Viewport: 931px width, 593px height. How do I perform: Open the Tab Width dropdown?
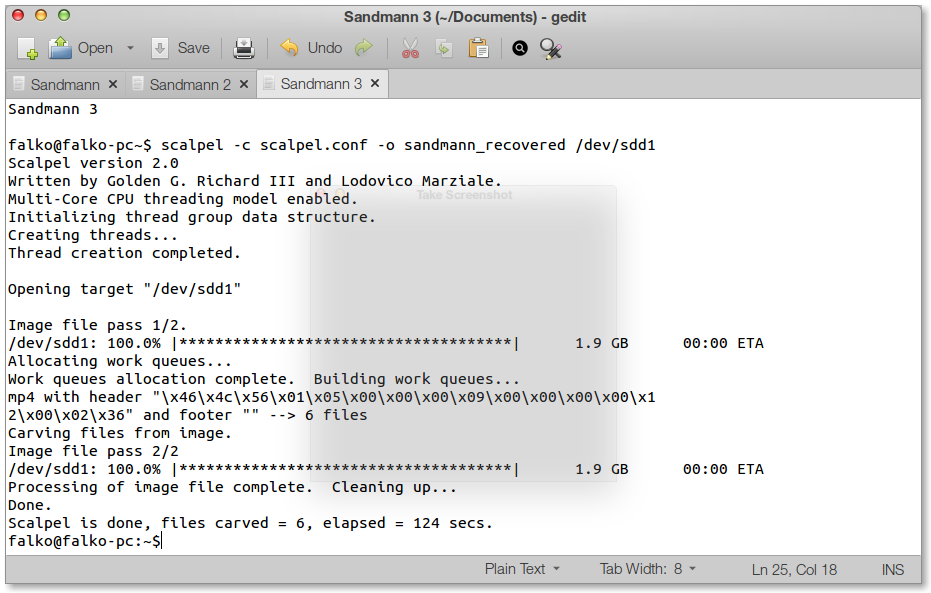click(x=647, y=569)
